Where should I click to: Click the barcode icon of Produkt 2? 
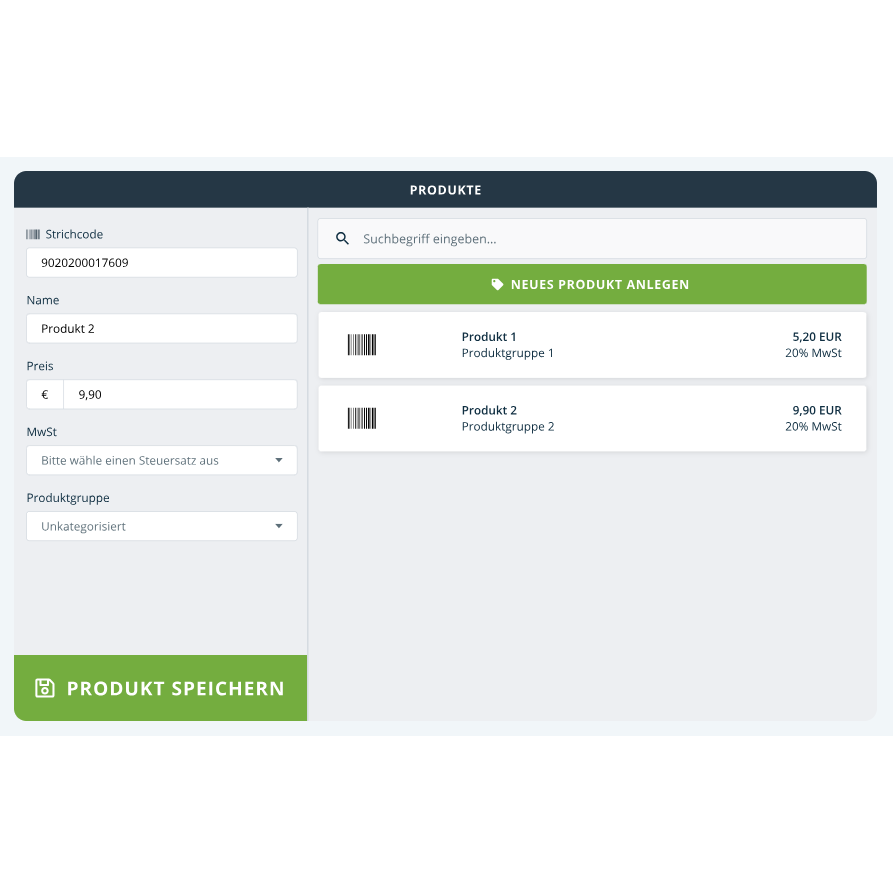coord(362,418)
